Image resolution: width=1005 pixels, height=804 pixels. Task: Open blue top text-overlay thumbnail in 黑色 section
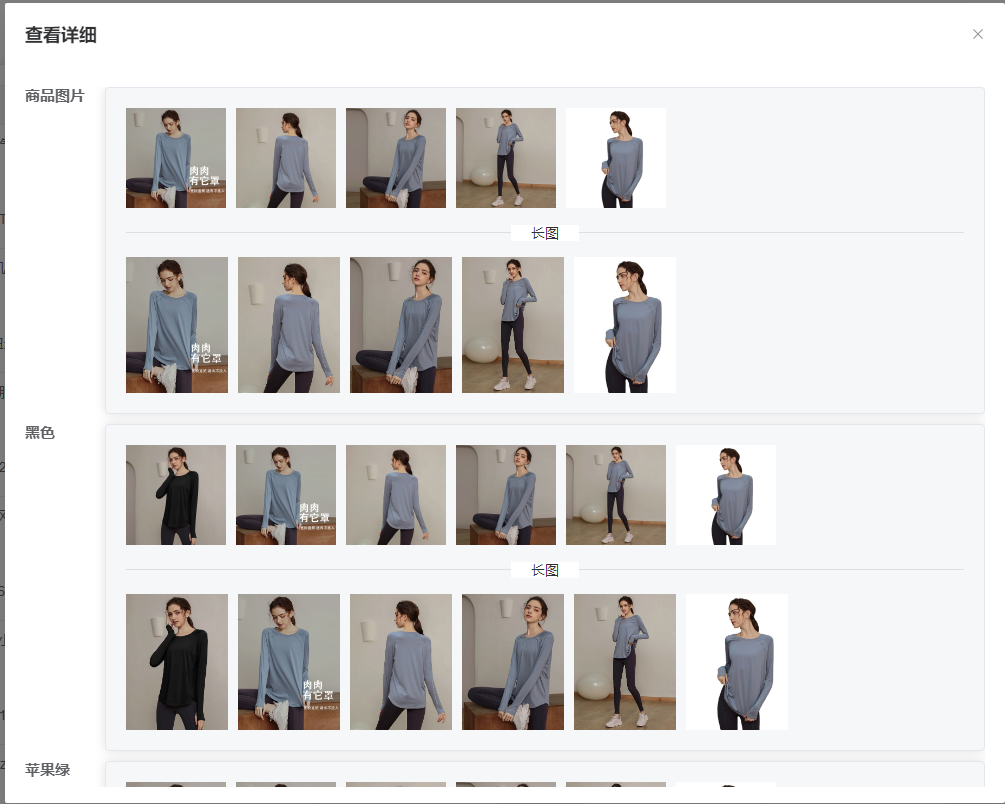286,495
